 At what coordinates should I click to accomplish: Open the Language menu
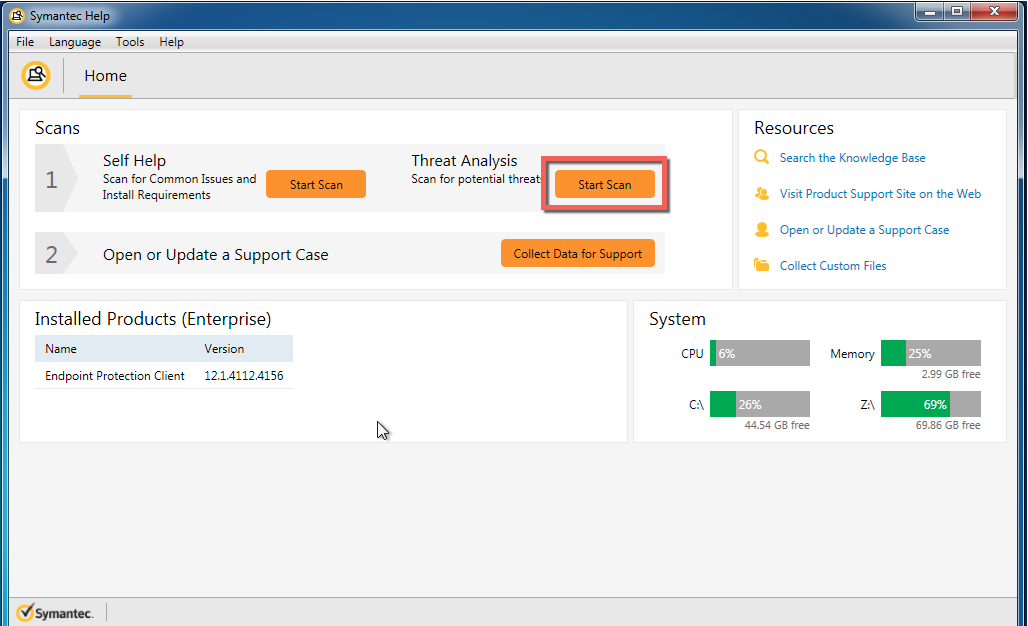[75, 42]
